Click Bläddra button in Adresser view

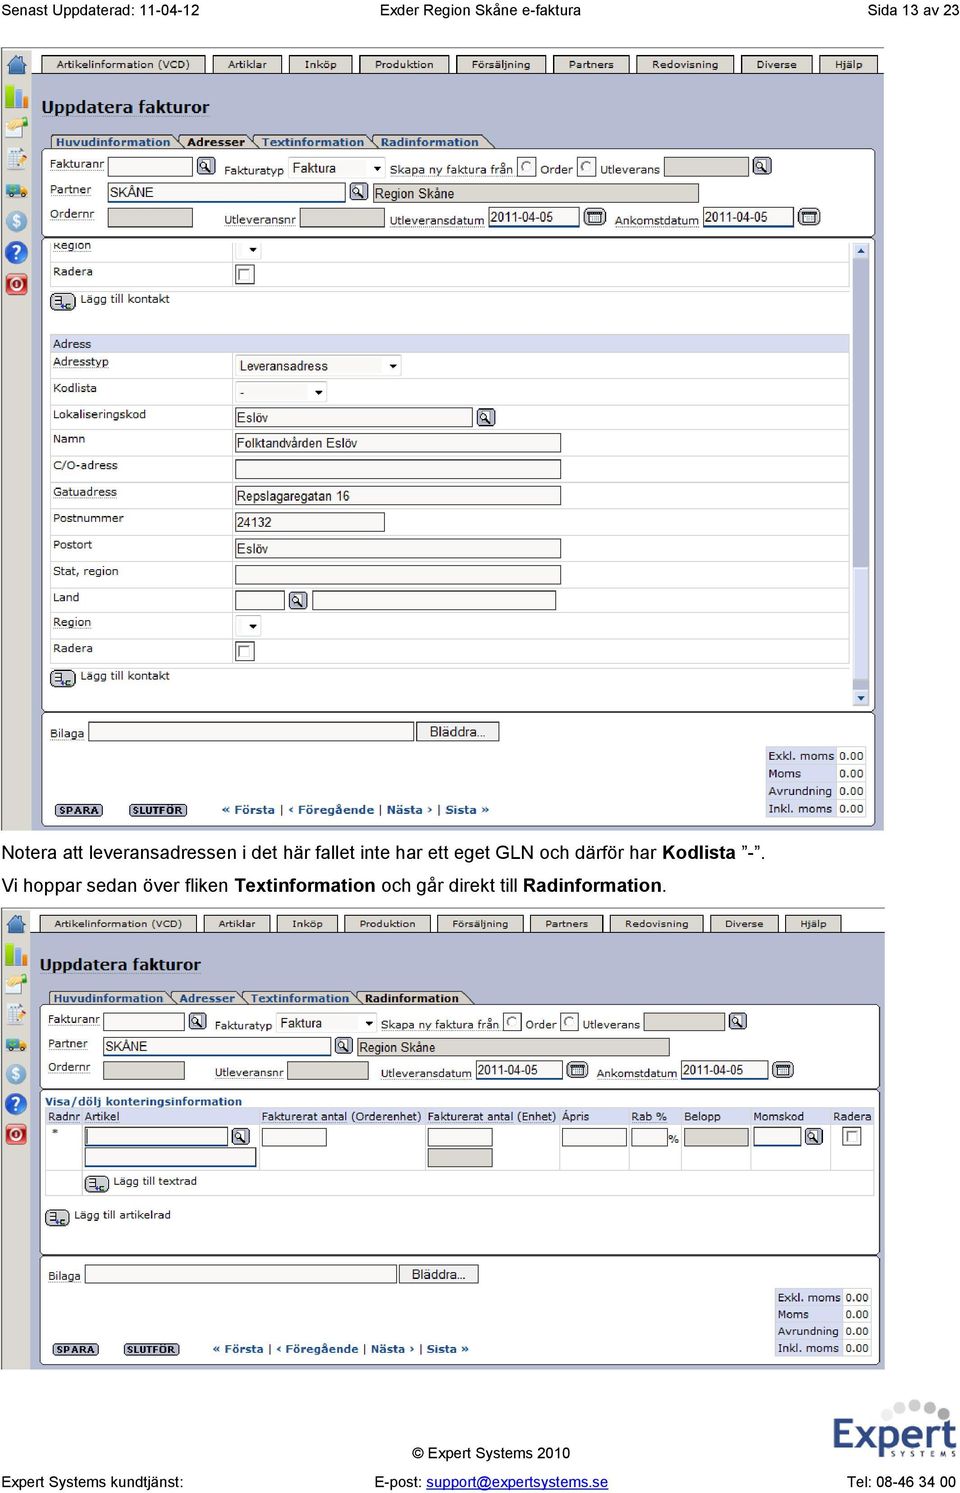[457, 732]
